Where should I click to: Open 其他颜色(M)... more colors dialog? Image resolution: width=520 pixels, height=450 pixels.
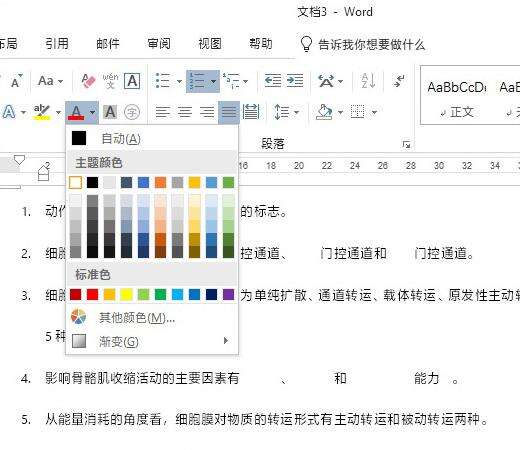(x=152, y=317)
